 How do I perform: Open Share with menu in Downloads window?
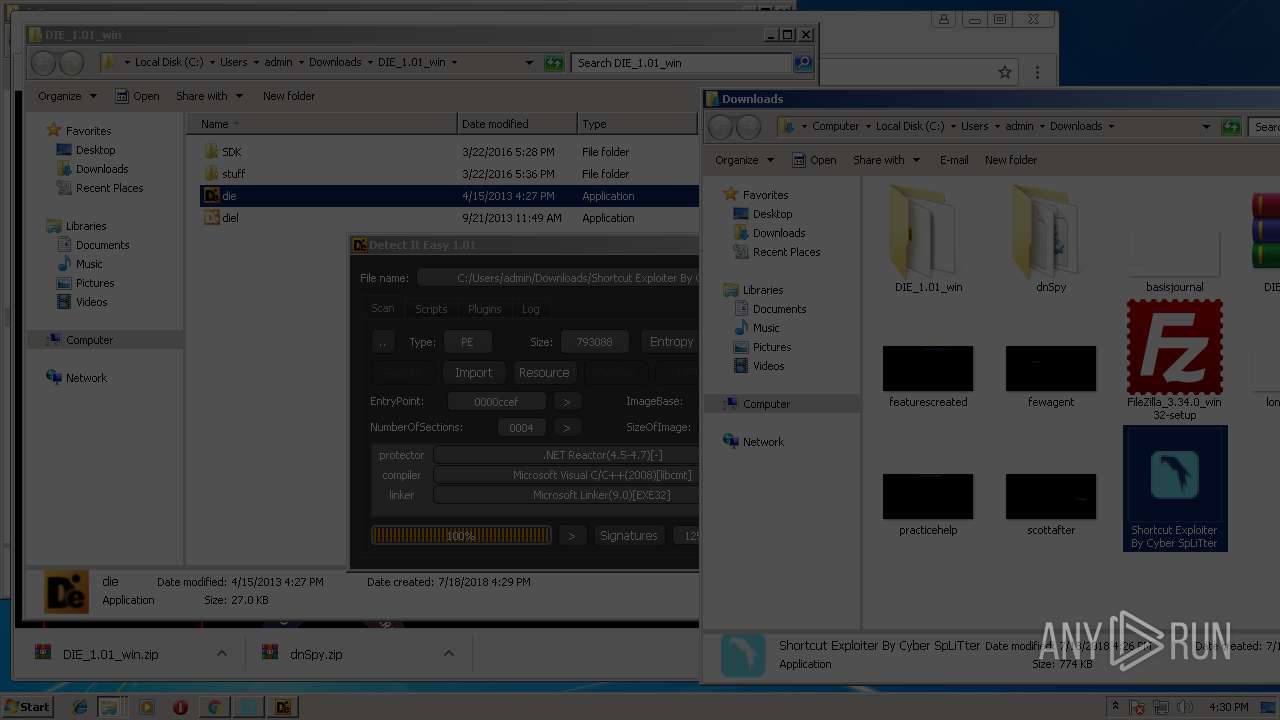(x=886, y=160)
